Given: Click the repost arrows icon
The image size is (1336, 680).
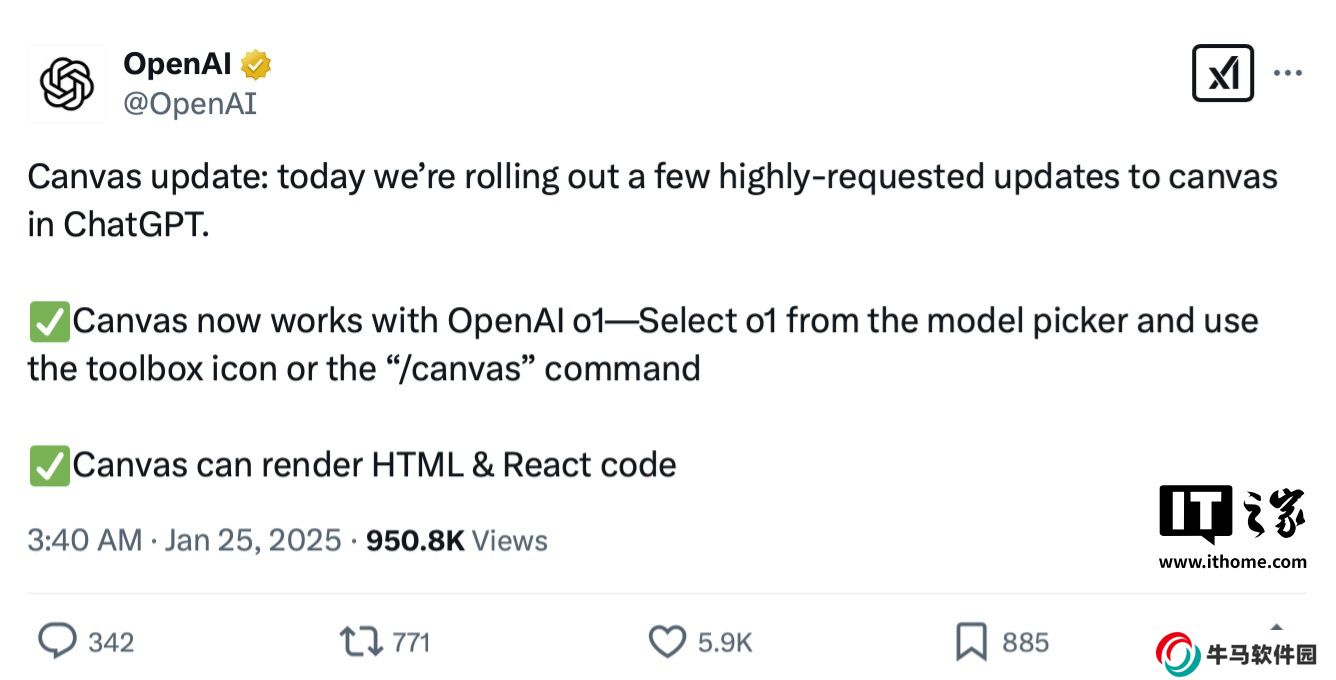Looking at the screenshot, I should coord(361,641).
